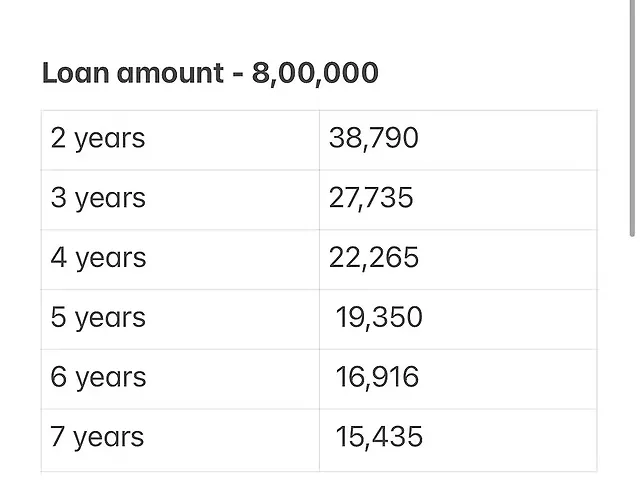640x480 pixels.
Task: Select the 22,265 value
Action: click(374, 258)
